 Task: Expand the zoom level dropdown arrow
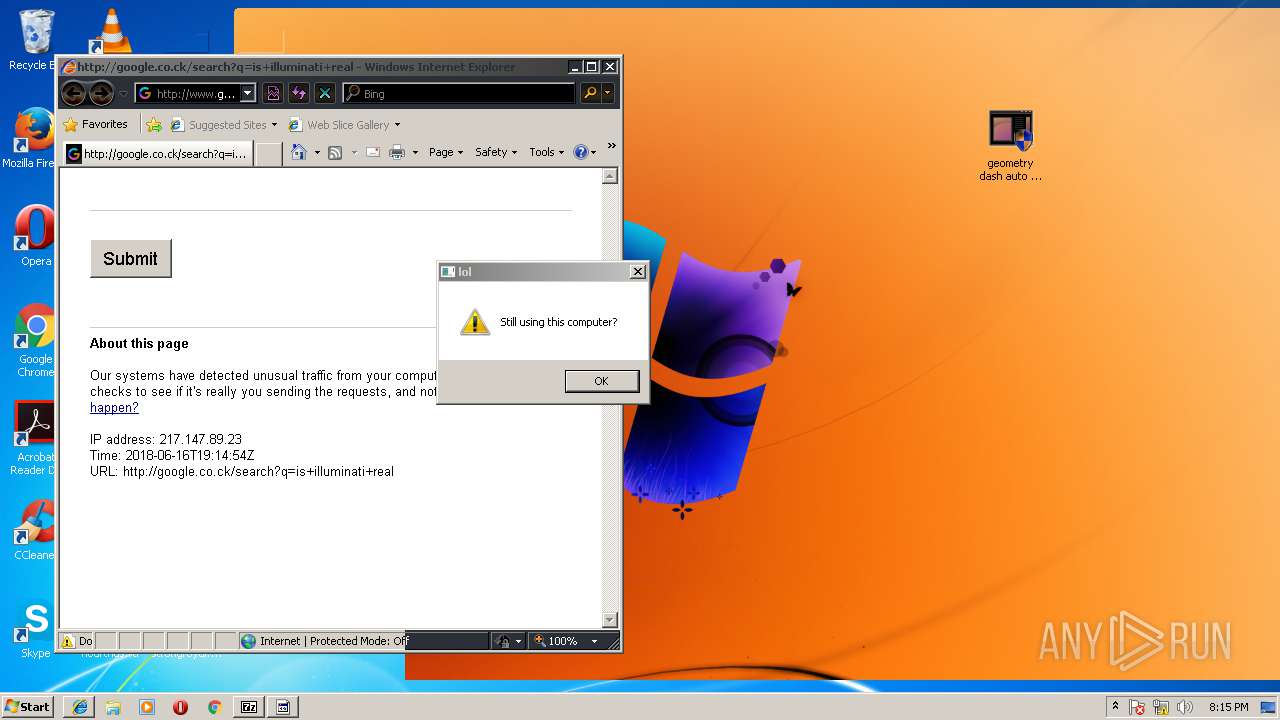pos(594,641)
